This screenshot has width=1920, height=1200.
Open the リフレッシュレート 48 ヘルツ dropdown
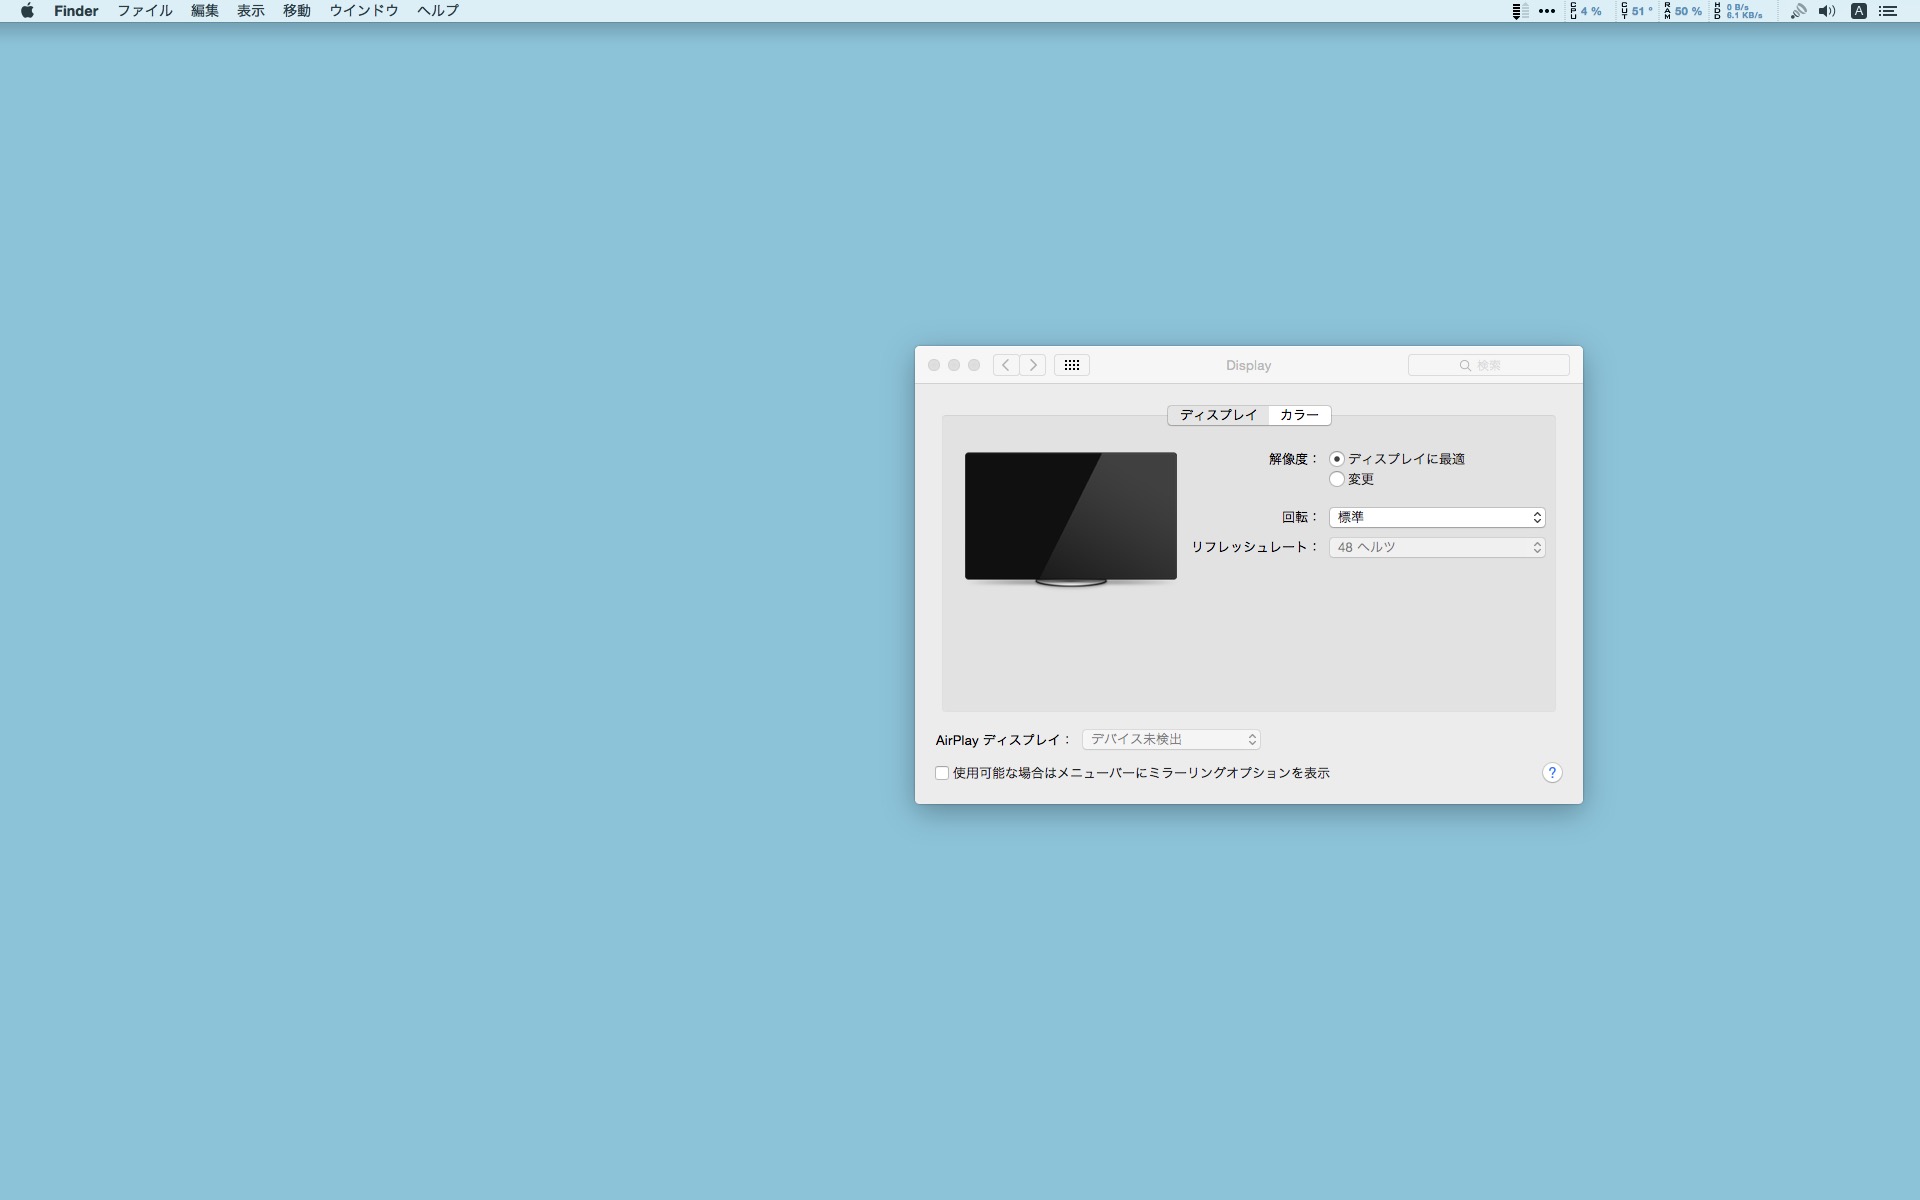click(1436, 547)
